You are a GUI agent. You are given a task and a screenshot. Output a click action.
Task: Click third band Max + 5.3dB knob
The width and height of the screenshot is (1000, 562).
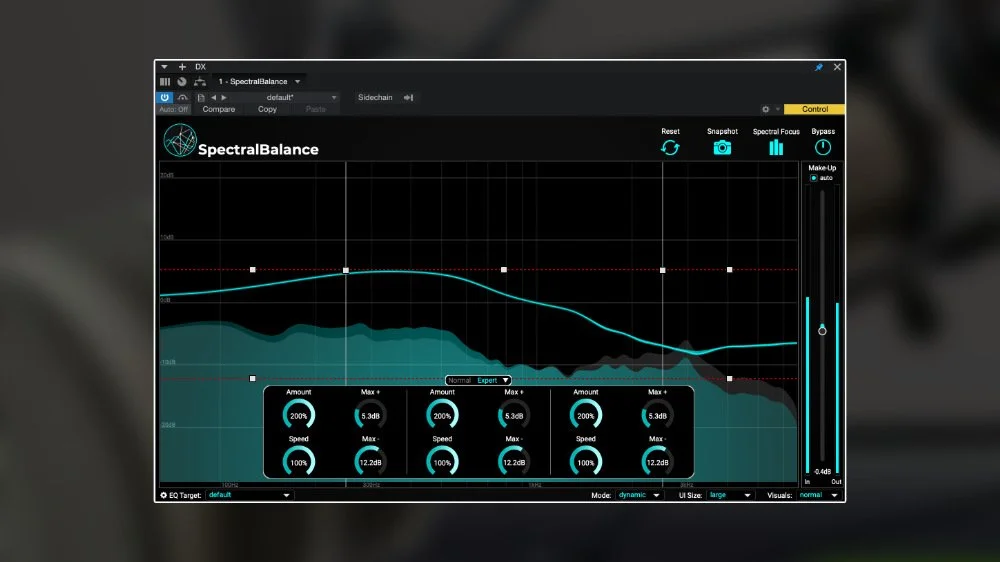(x=658, y=415)
